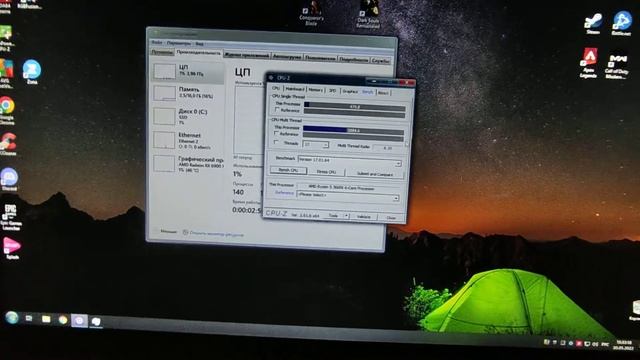Select the Ethernet item in Task Manager sidebar
This screenshot has height=360, width=640.
click(188, 140)
